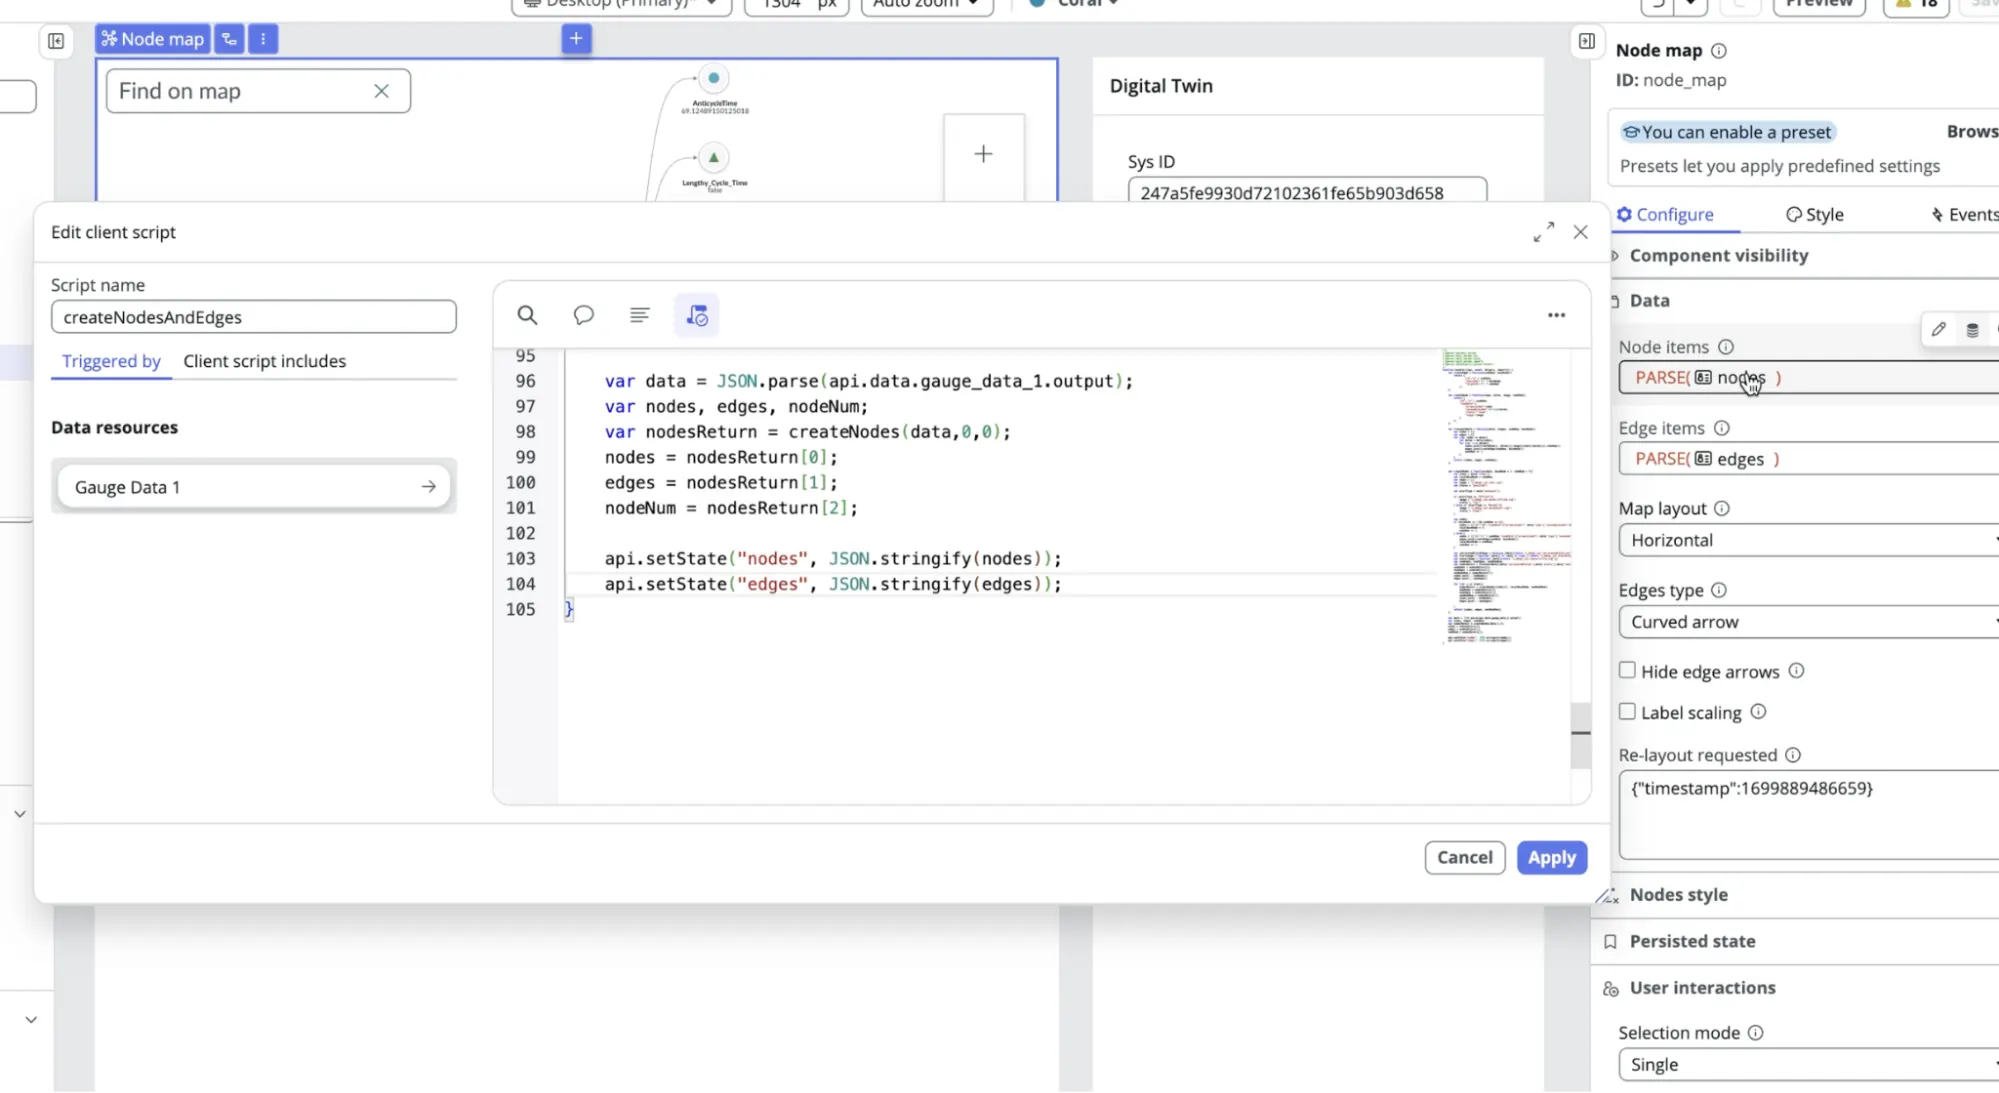This screenshot has height=1093, width=1999.
Task: Toggle the left panel icon near Node map
Action: pyautogui.click(x=56, y=41)
